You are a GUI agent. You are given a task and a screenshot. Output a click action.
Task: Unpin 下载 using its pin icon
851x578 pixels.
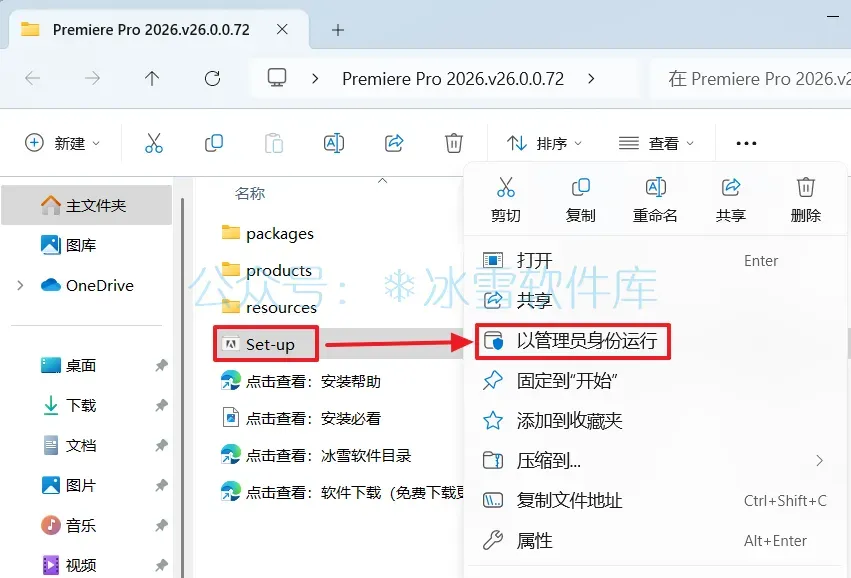click(161, 405)
